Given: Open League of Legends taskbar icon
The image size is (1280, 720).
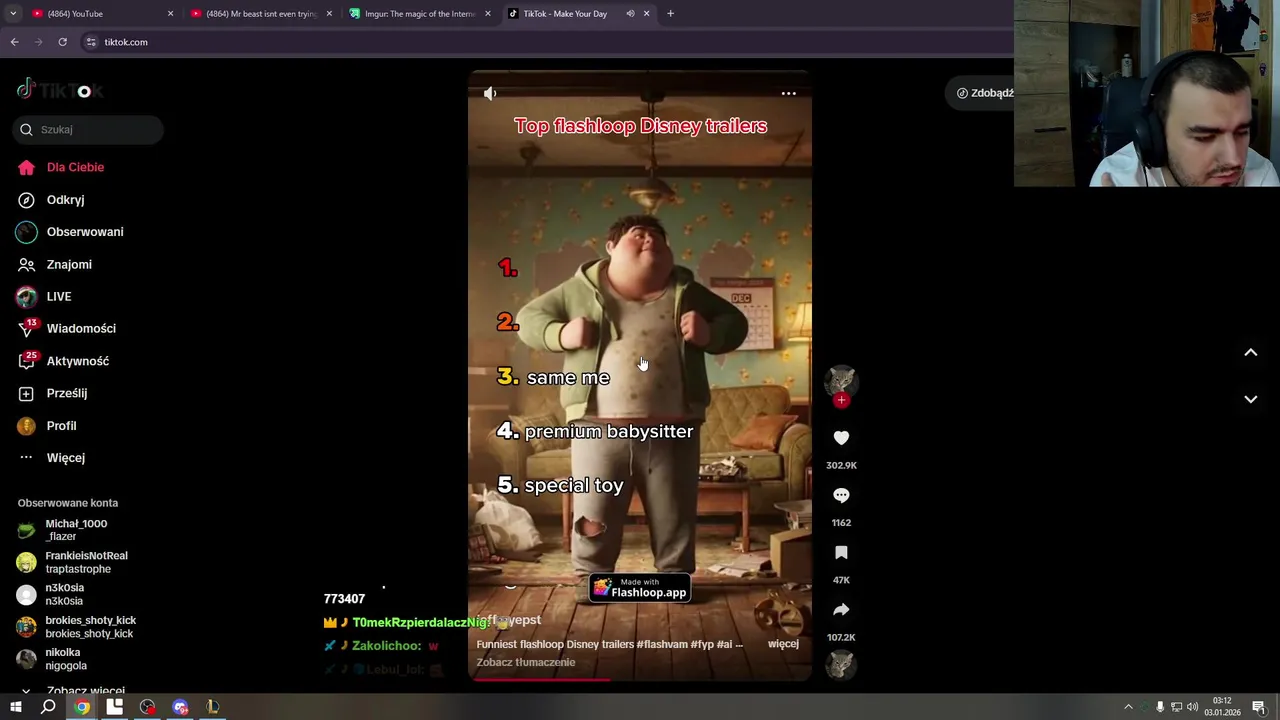Looking at the screenshot, I should pyautogui.click(x=213, y=707).
